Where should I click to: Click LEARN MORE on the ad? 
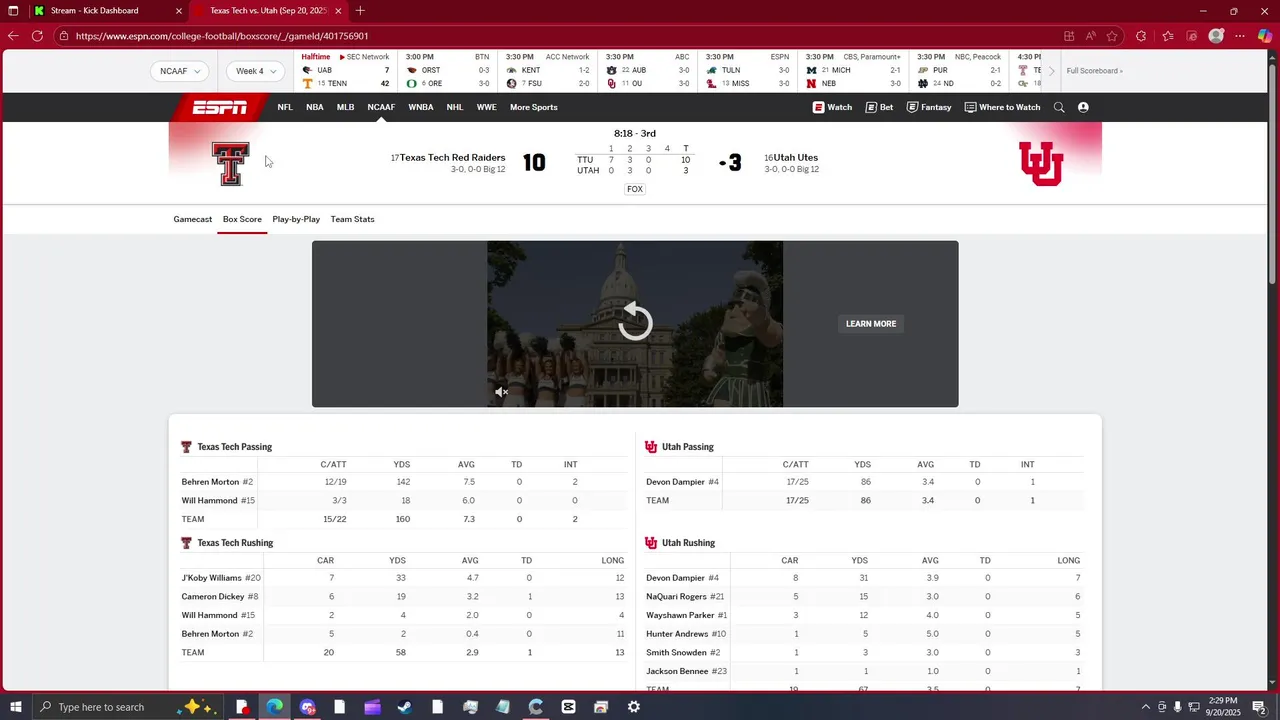(x=871, y=324)
